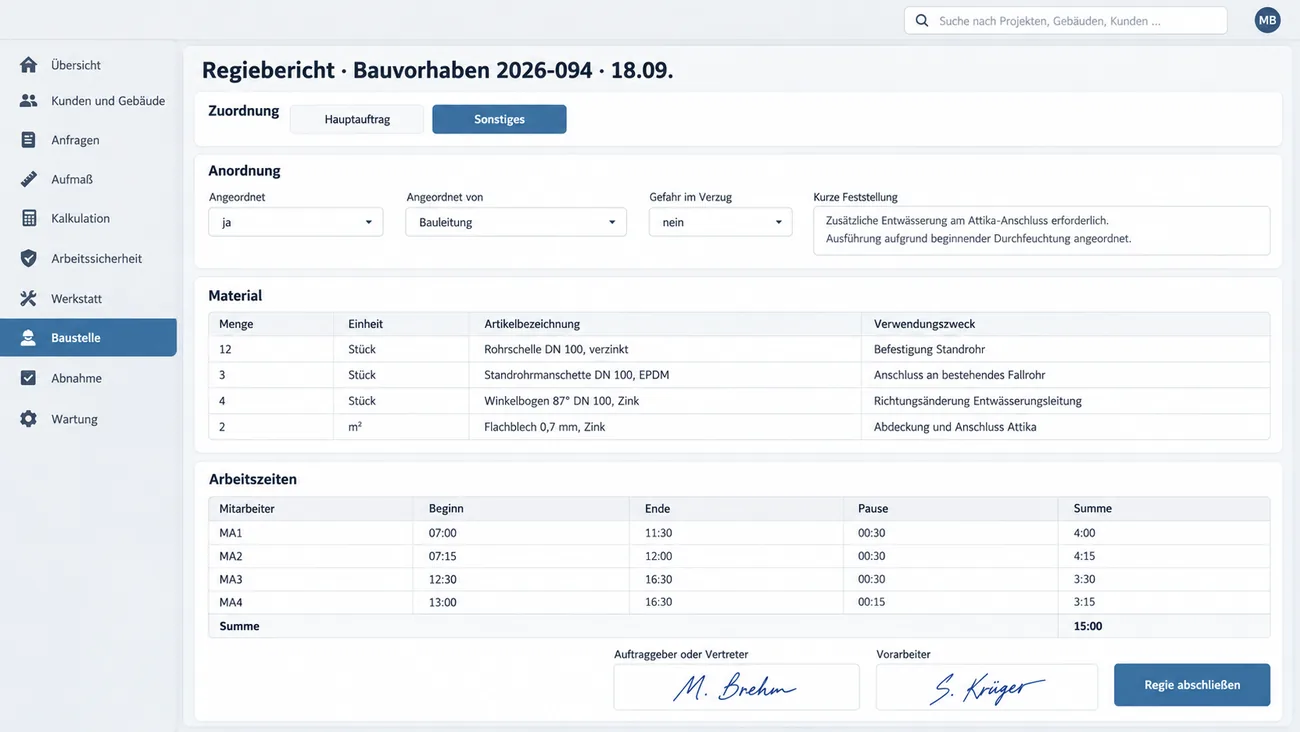Click MA1 start time 07:00

(521, 533)
